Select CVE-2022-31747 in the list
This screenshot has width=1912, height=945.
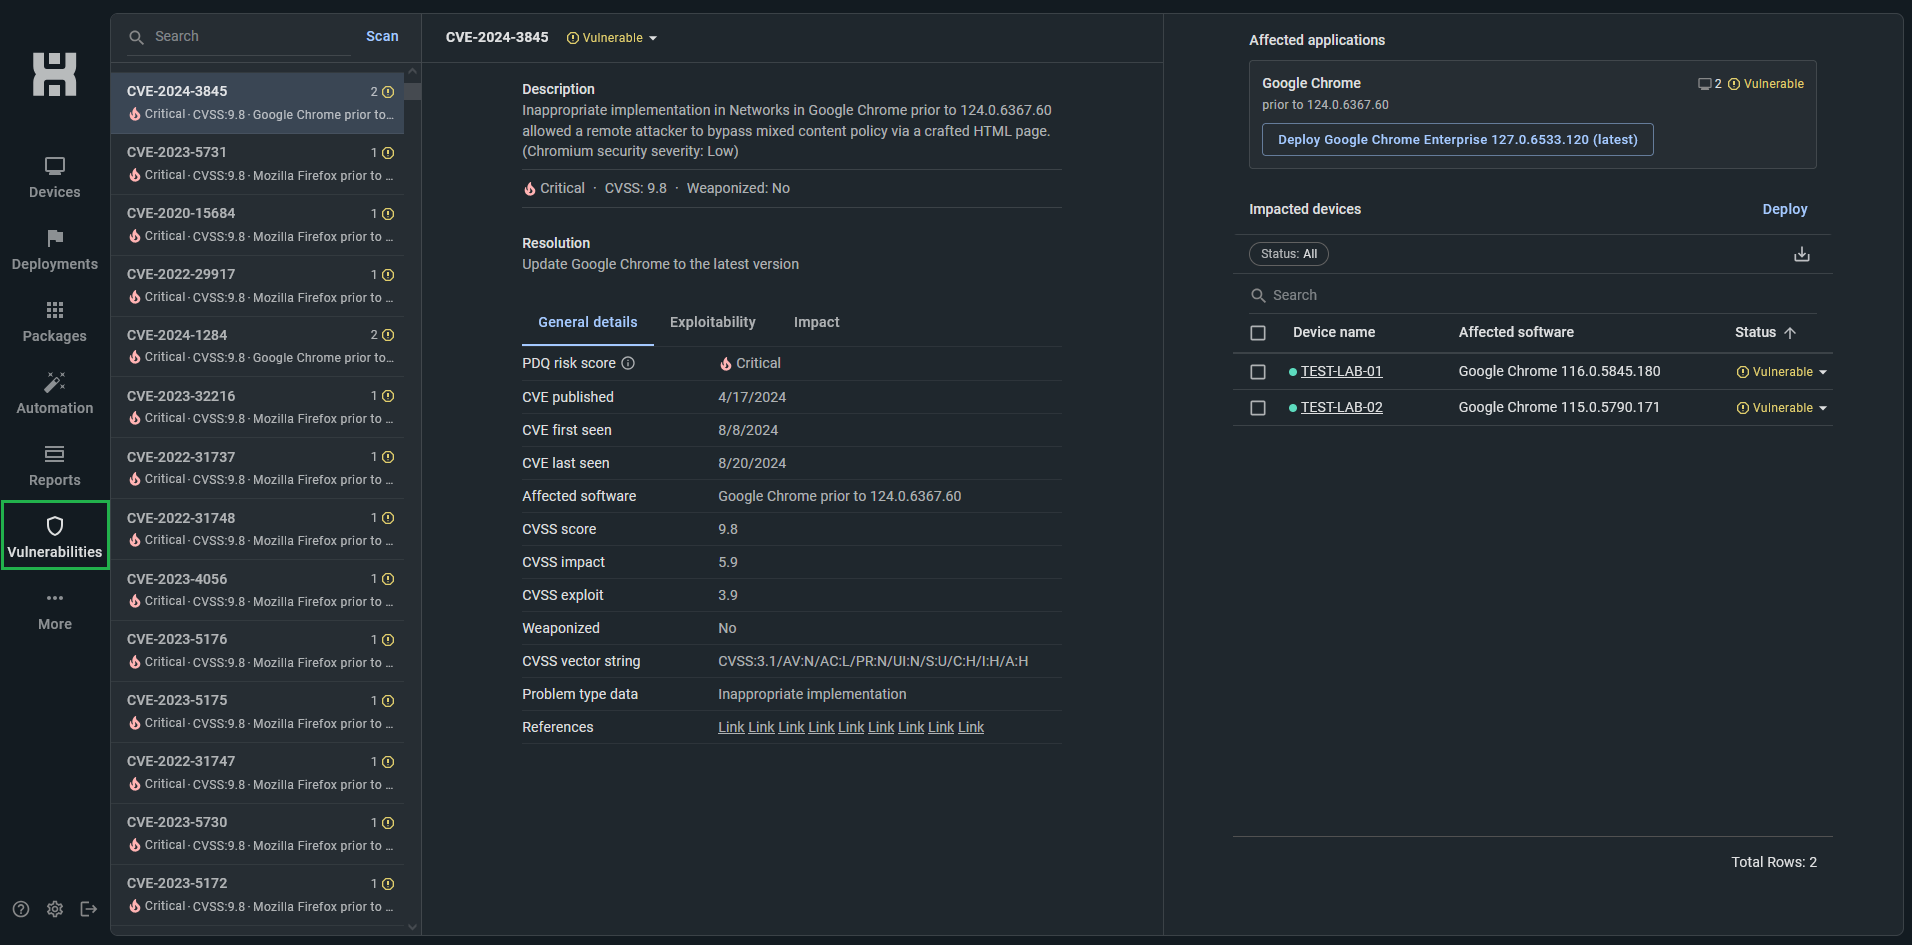point(258,773)
